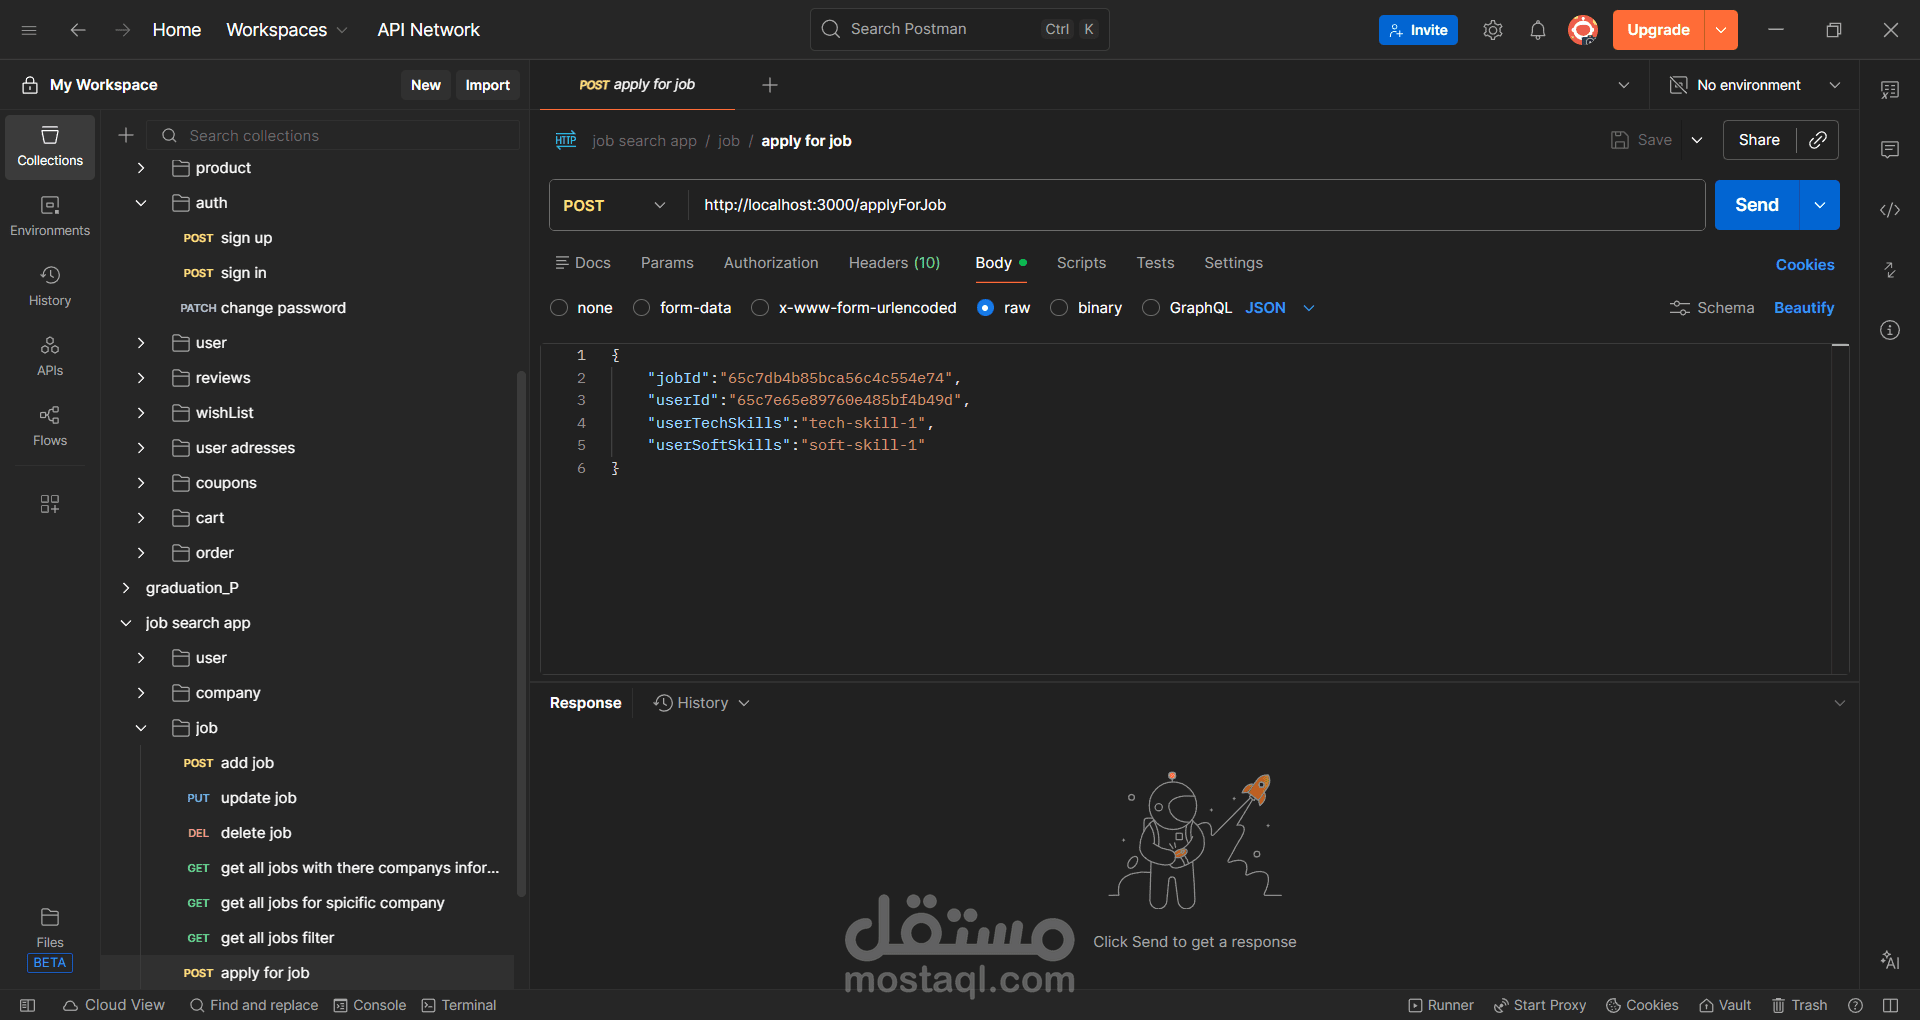Open settings gear icon
Image resolution: width=1920 pixels, height=1020 pixels.
[1493, 30]
